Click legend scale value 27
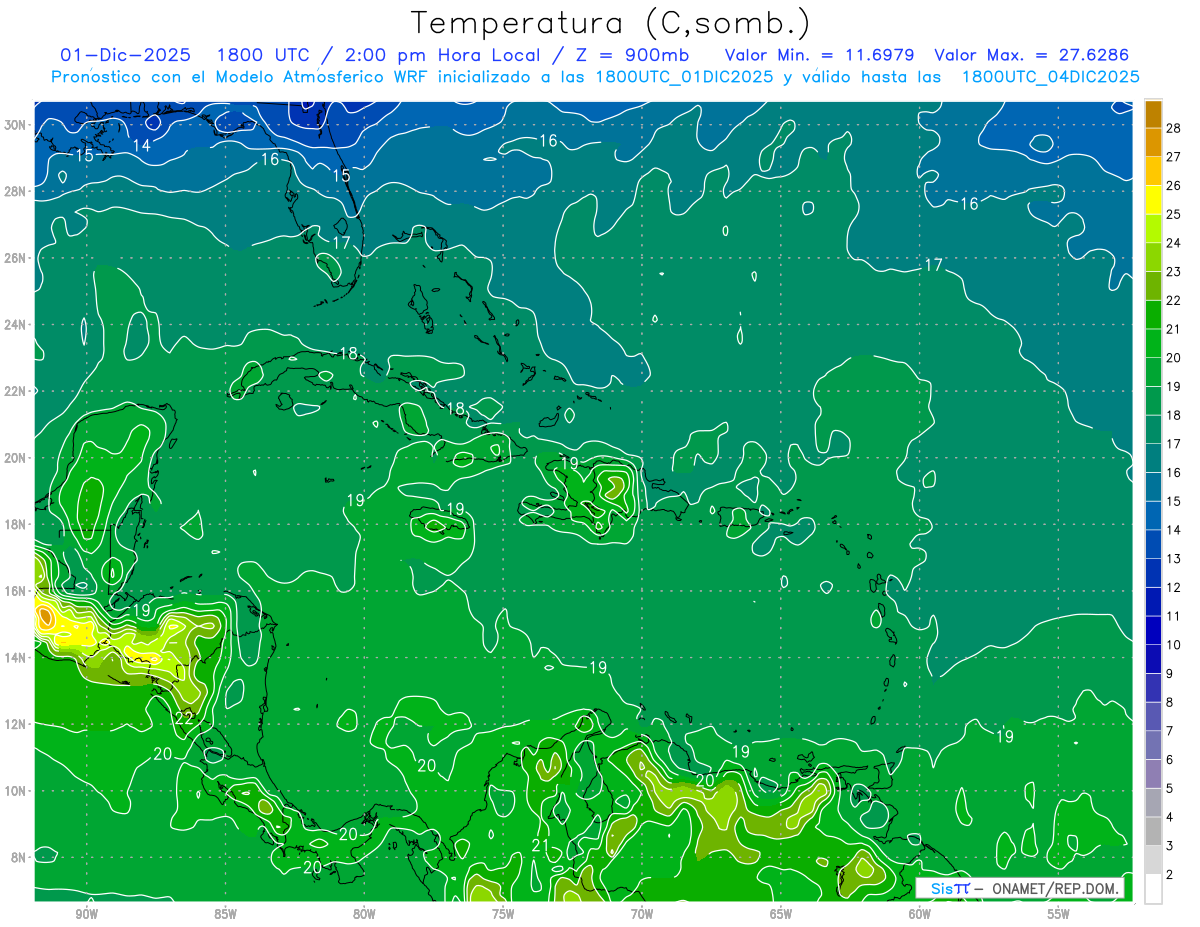The height and width of the screenshot is (927, 1200). point(1174,156)
